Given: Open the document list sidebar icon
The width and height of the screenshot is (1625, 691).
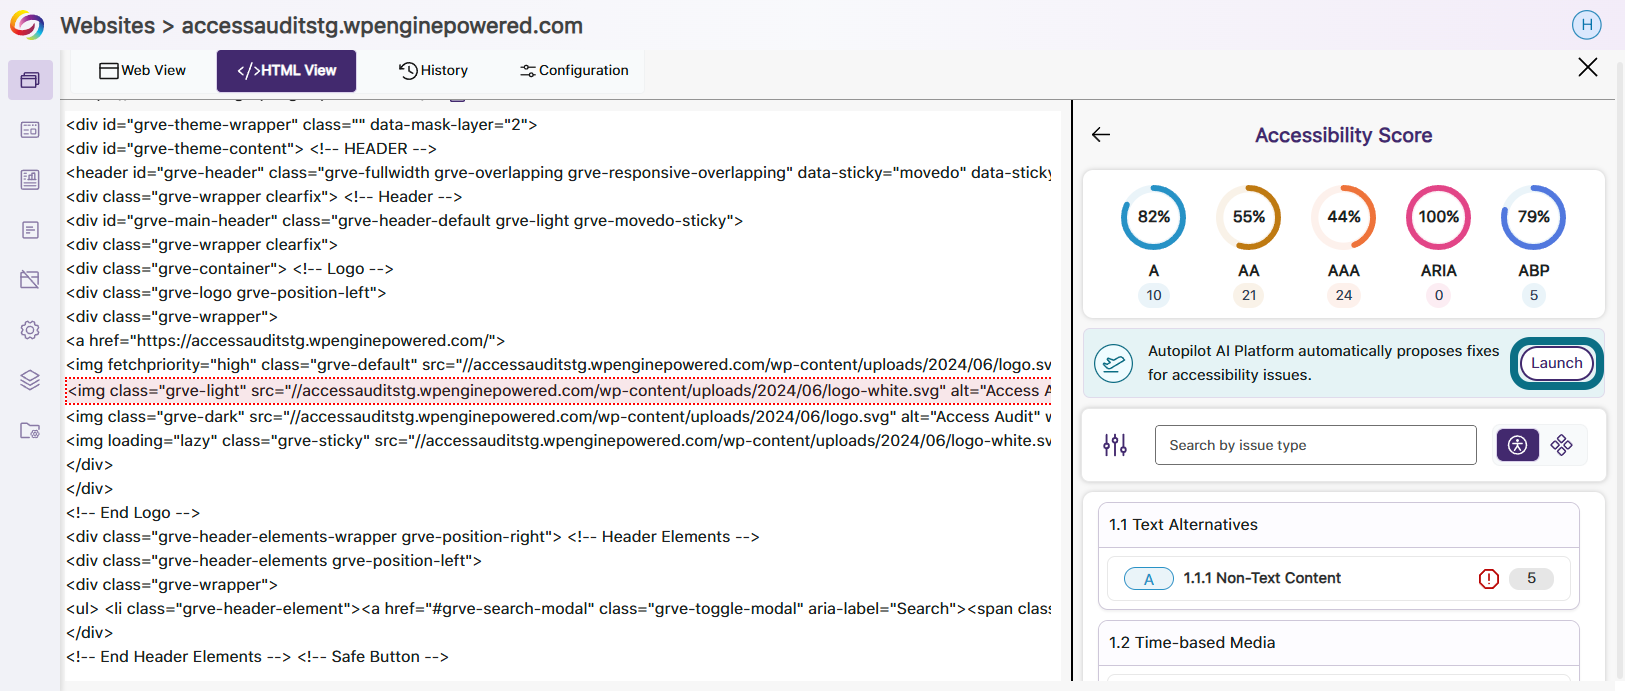Looking at the screenshot, I should [x=30, y=230].
